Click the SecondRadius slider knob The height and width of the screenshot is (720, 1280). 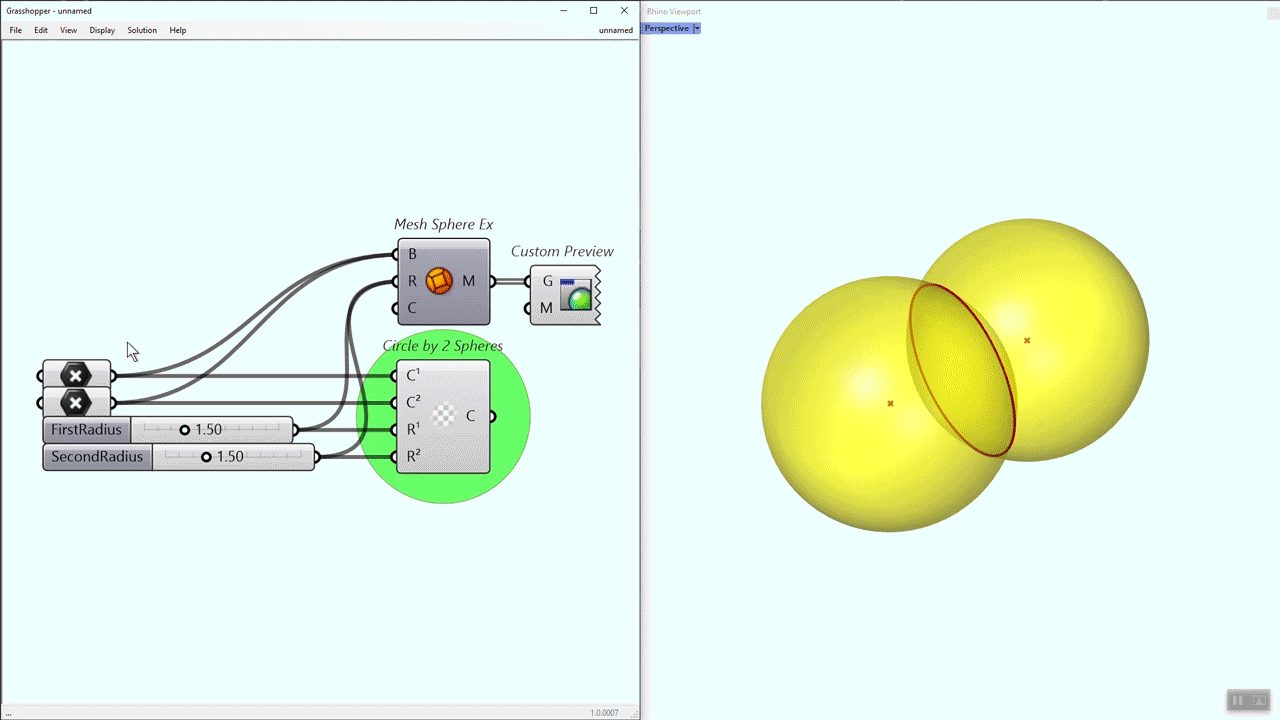(206, 456)
